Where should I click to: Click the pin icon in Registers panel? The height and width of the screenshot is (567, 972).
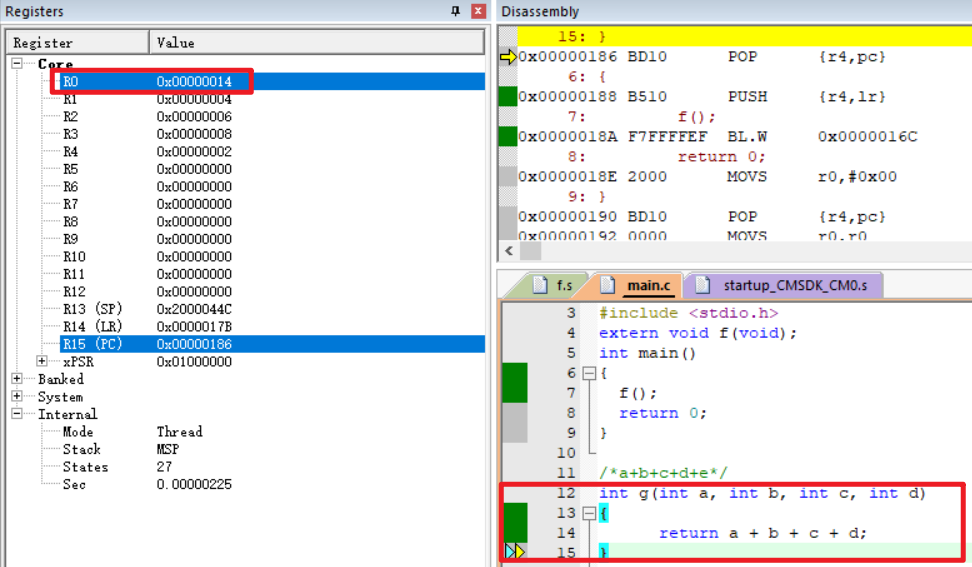click(x=456, y=11)
